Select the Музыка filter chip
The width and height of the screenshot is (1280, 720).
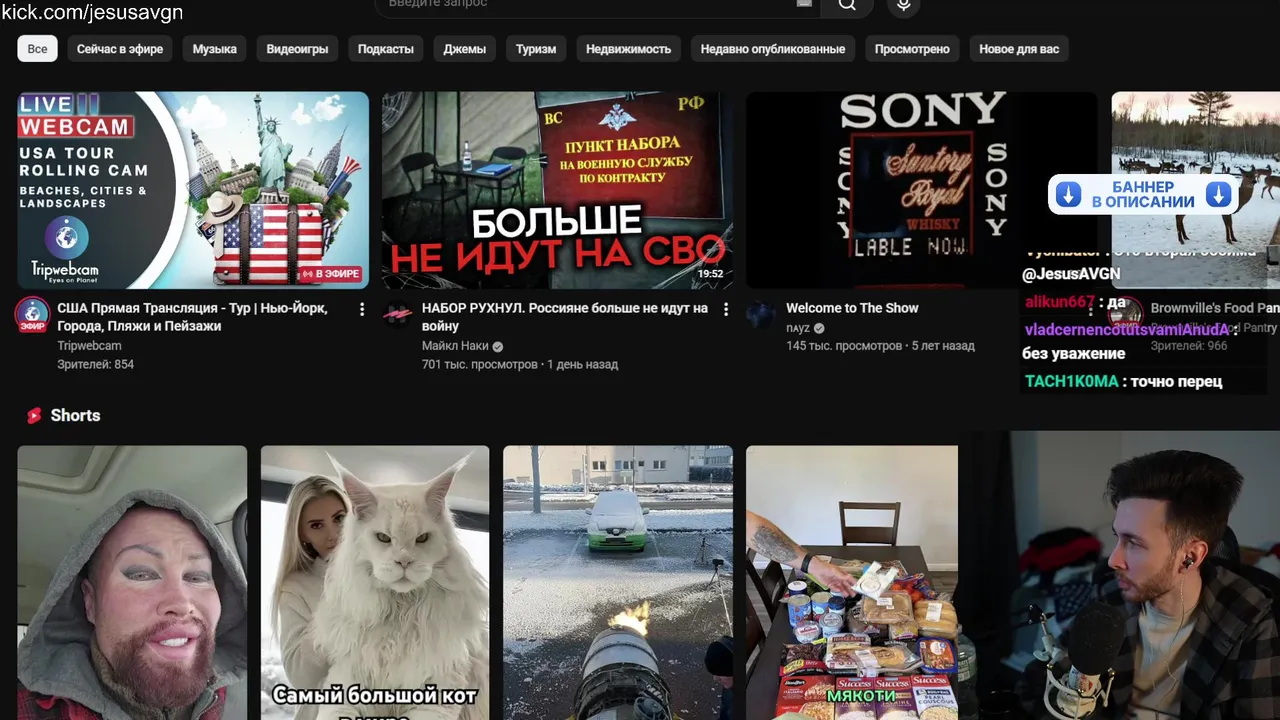point(215,49)
